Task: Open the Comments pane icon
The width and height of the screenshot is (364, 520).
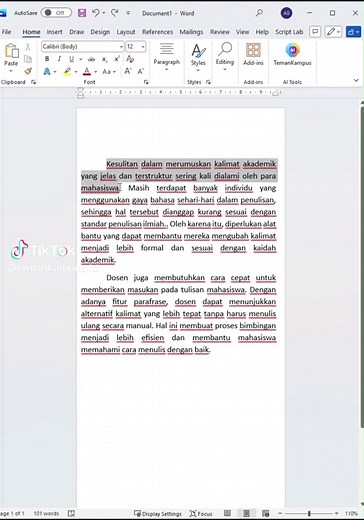Action: coord(315,32)
